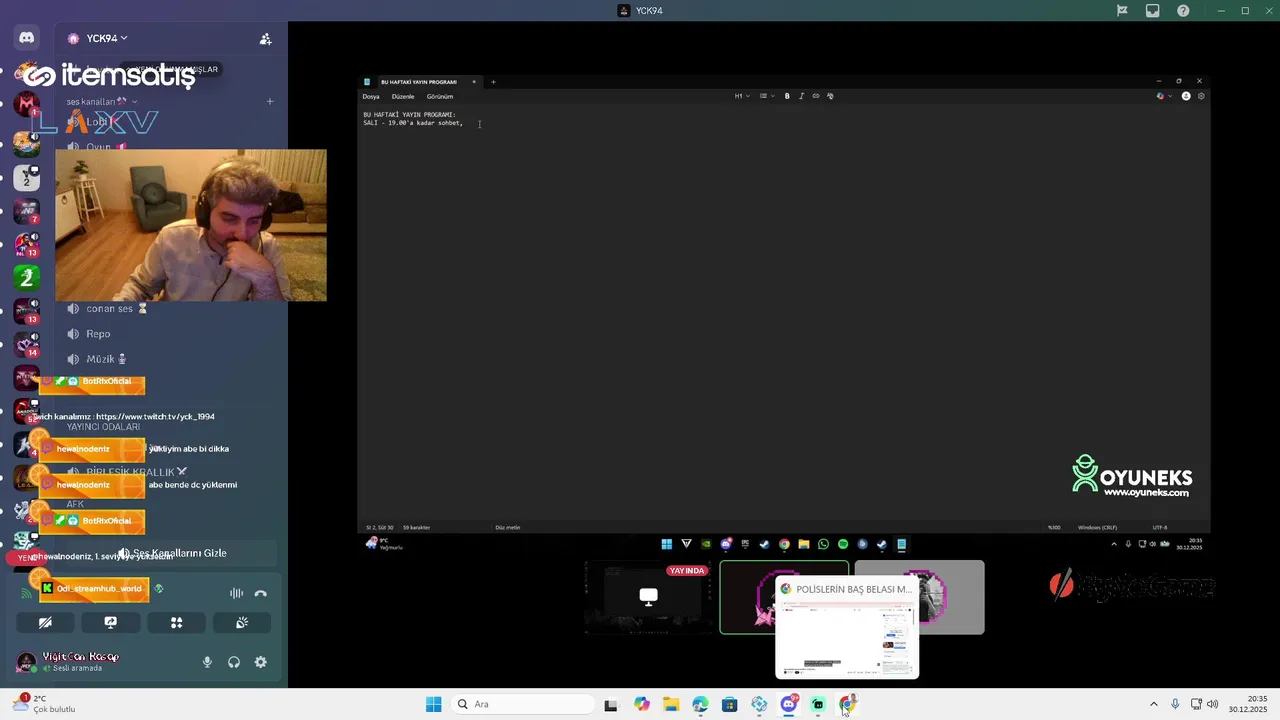This screenshot has height=720, width=1280.
Task: Open the Copilot dropdown in Notepad
Action: point(1164,96)
